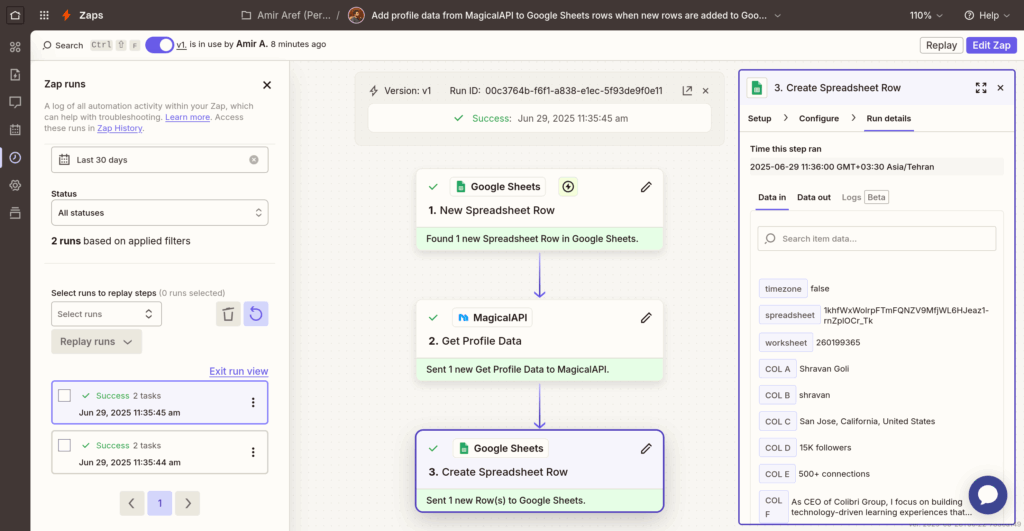Click the COL D value 15K followers

tap(825, 447)
